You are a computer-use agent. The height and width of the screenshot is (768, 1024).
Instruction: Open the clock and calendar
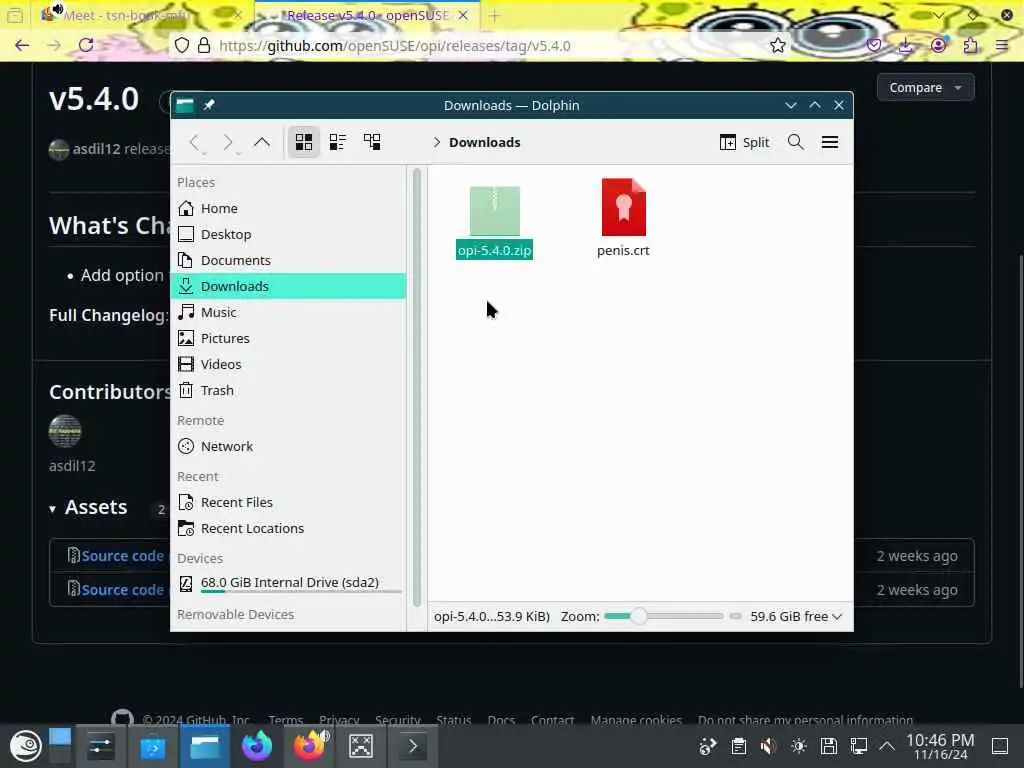[x=940, y=746]
